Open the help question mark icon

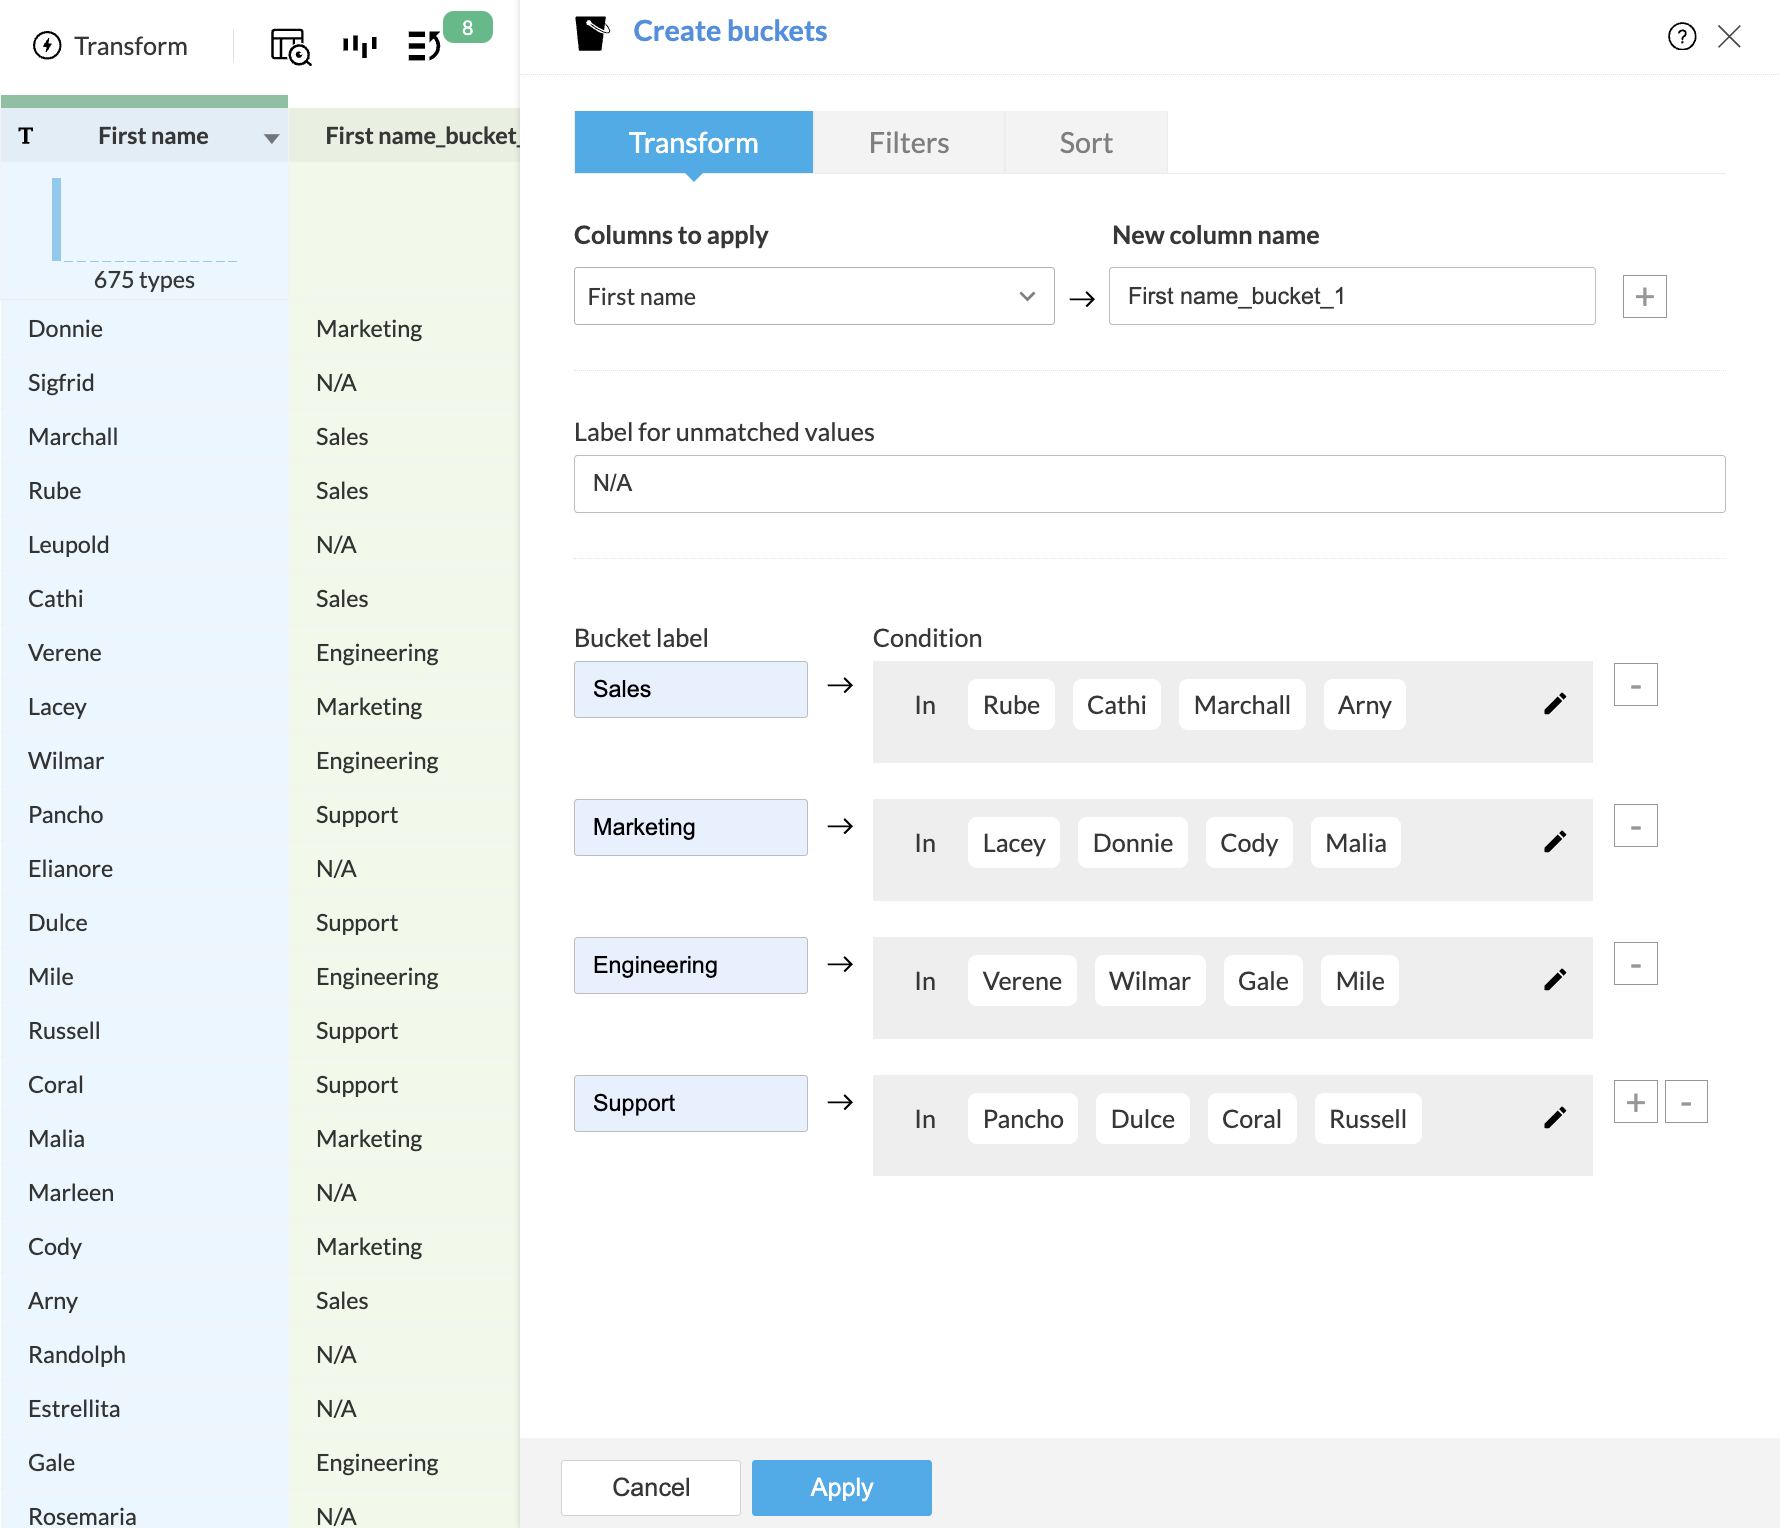pos(1682,37)
